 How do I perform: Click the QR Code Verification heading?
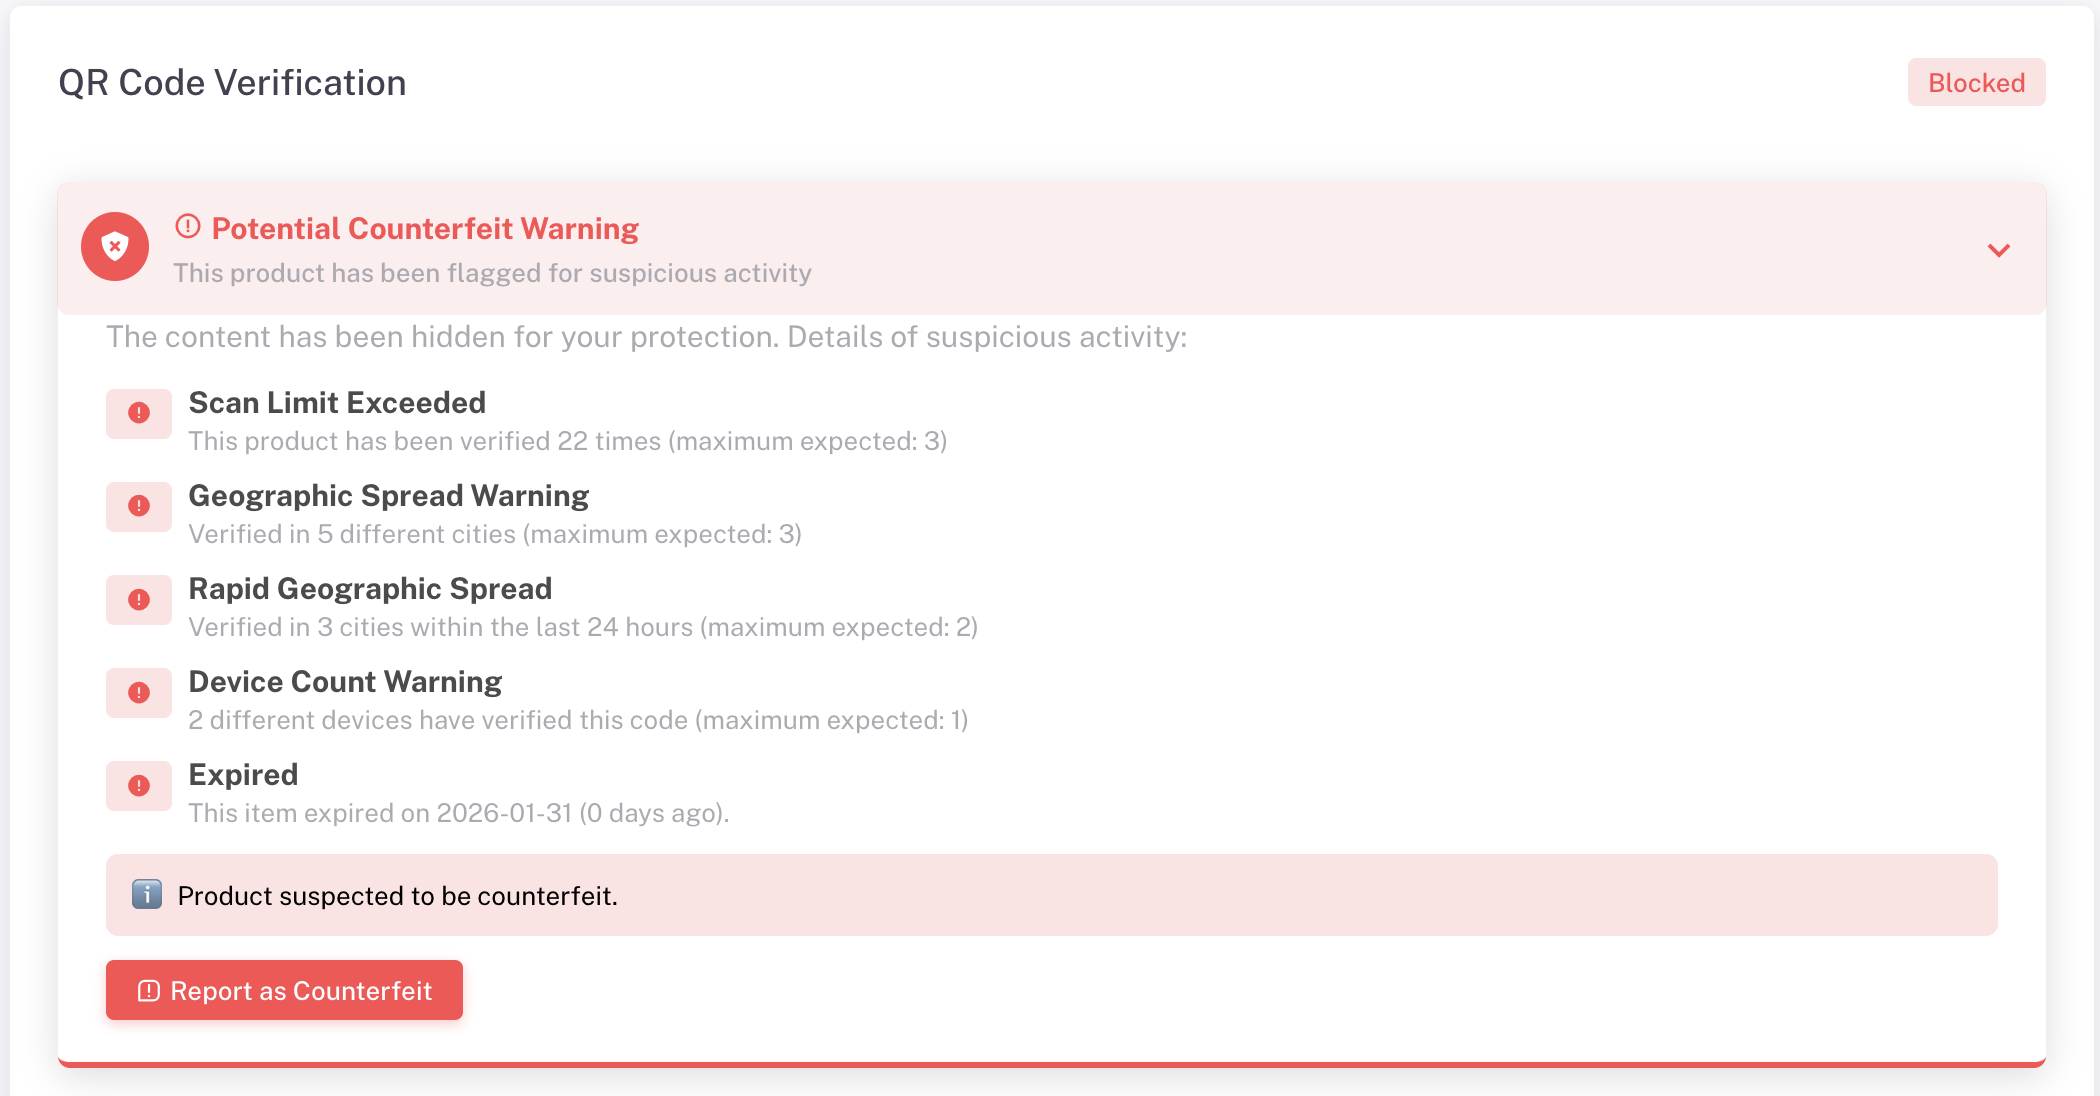(x=232, y=83)
